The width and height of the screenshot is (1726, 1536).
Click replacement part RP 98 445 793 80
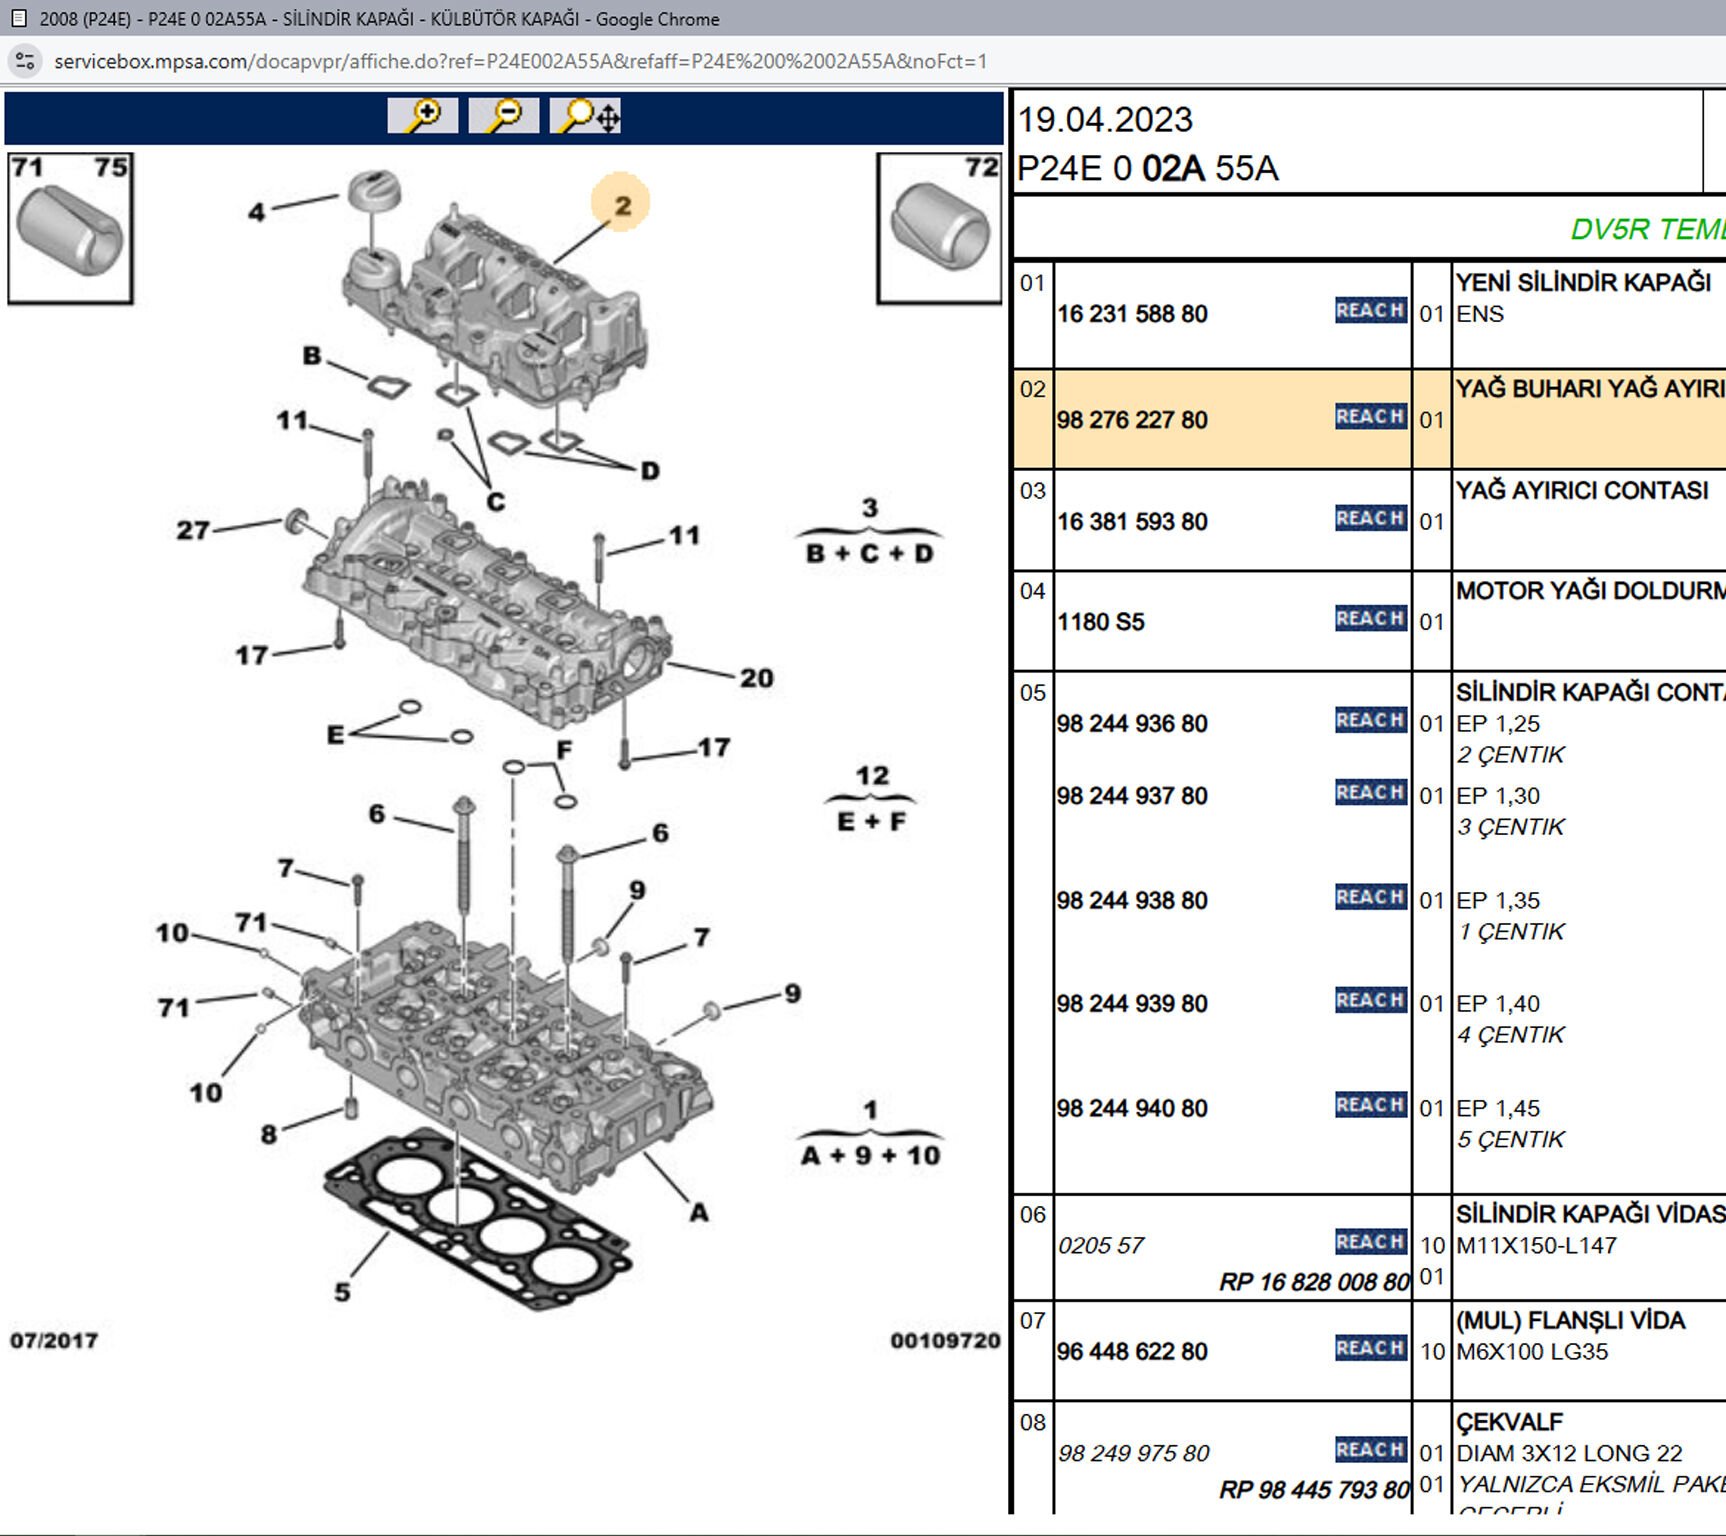(x=1313, y=1490)
